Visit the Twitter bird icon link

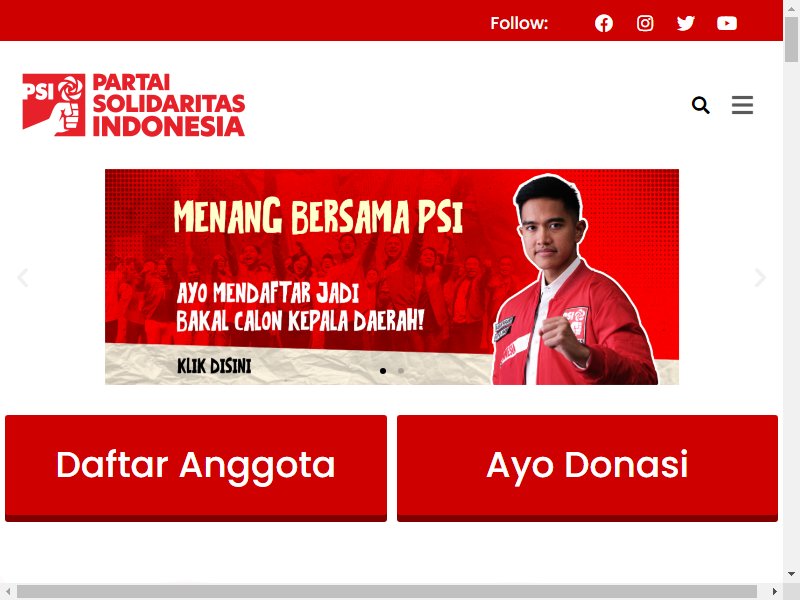tap(686, 23)
